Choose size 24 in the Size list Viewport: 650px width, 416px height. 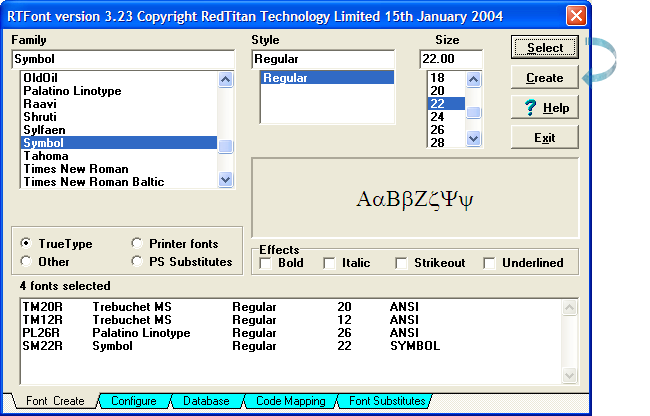[446, 117]
